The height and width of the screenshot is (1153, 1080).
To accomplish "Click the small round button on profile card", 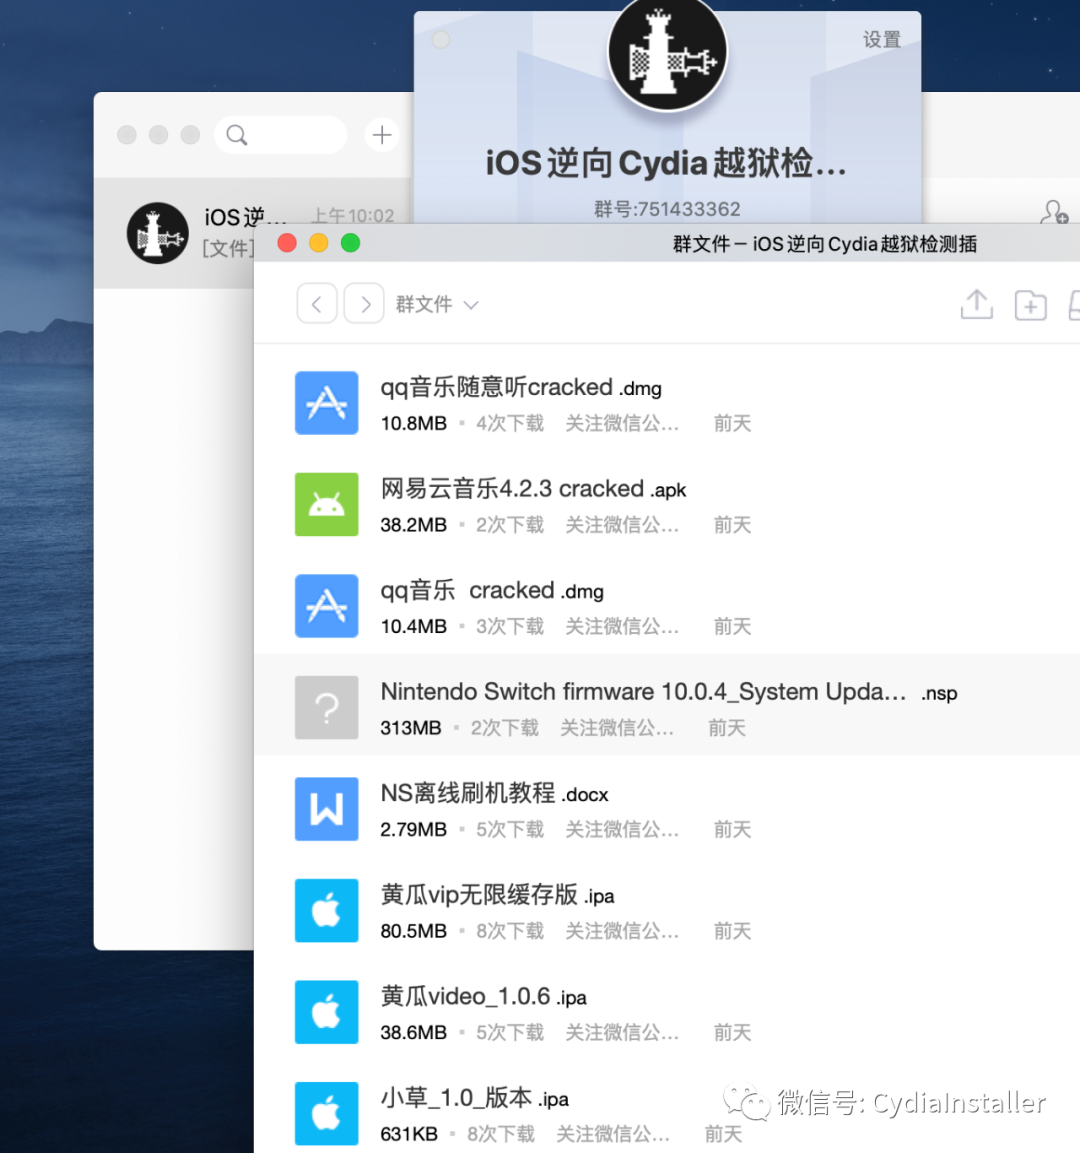I will (440, 40).
